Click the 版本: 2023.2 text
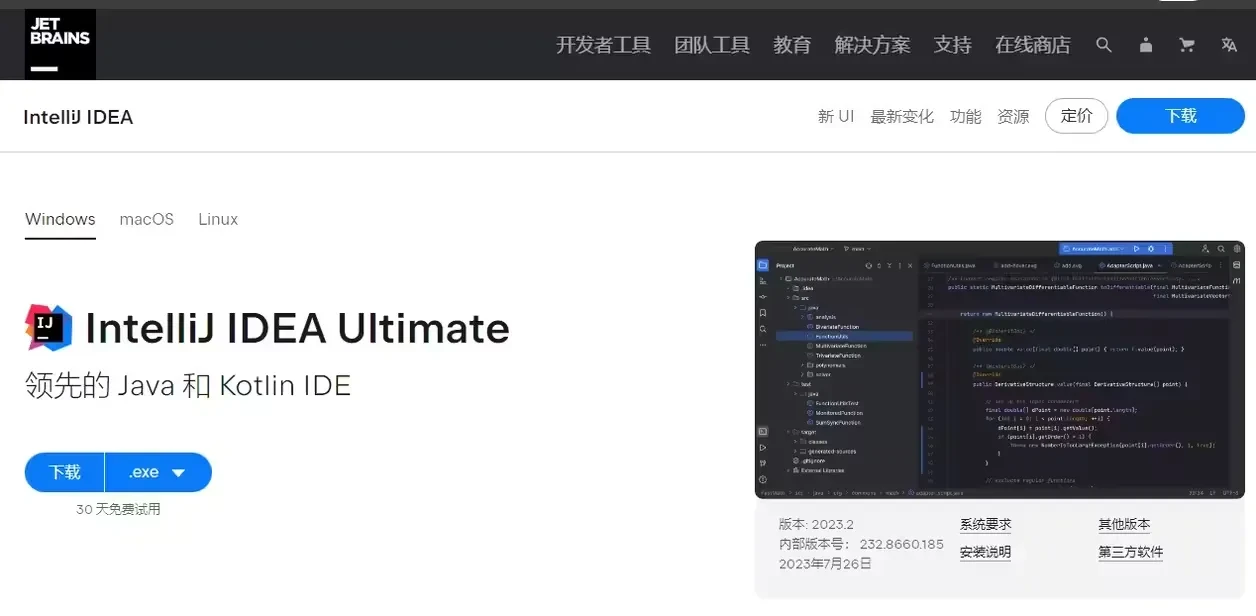This screenshot has height=616, width=1256. coord(816,524)
